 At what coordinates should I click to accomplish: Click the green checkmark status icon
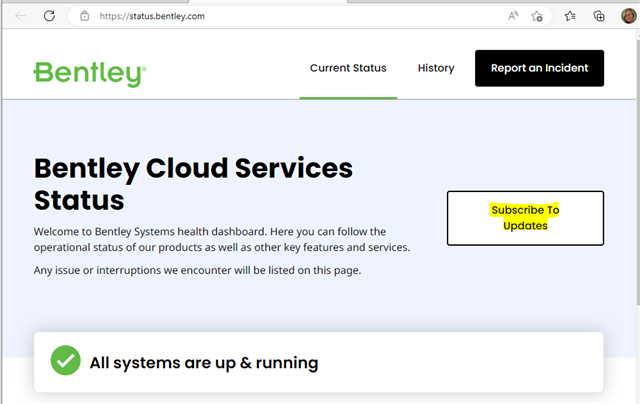[66, 360]
